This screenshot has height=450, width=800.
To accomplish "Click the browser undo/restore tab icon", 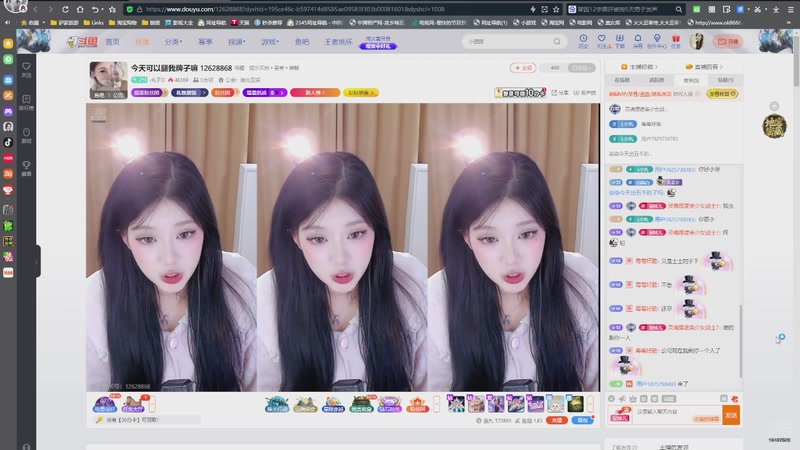I will (x=95, y=9).
